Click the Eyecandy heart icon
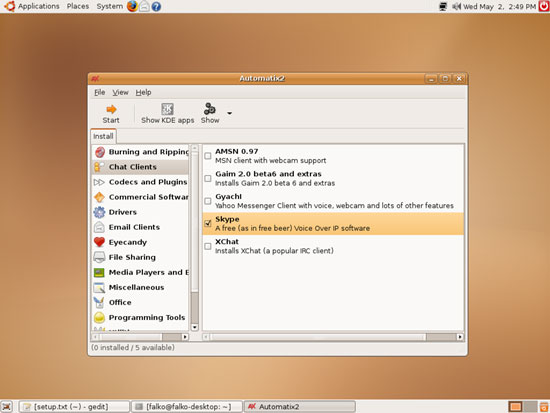This screenshot has width=550, height=413. pyautogui.click(x=99, y=242)
